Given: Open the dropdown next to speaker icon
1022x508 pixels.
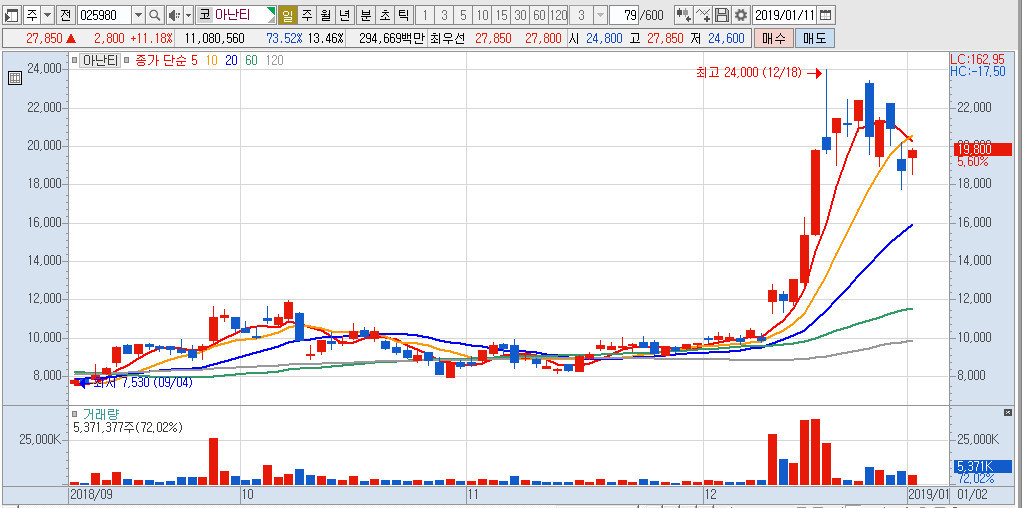Looking at the screenshot, I should coord(188,14).
